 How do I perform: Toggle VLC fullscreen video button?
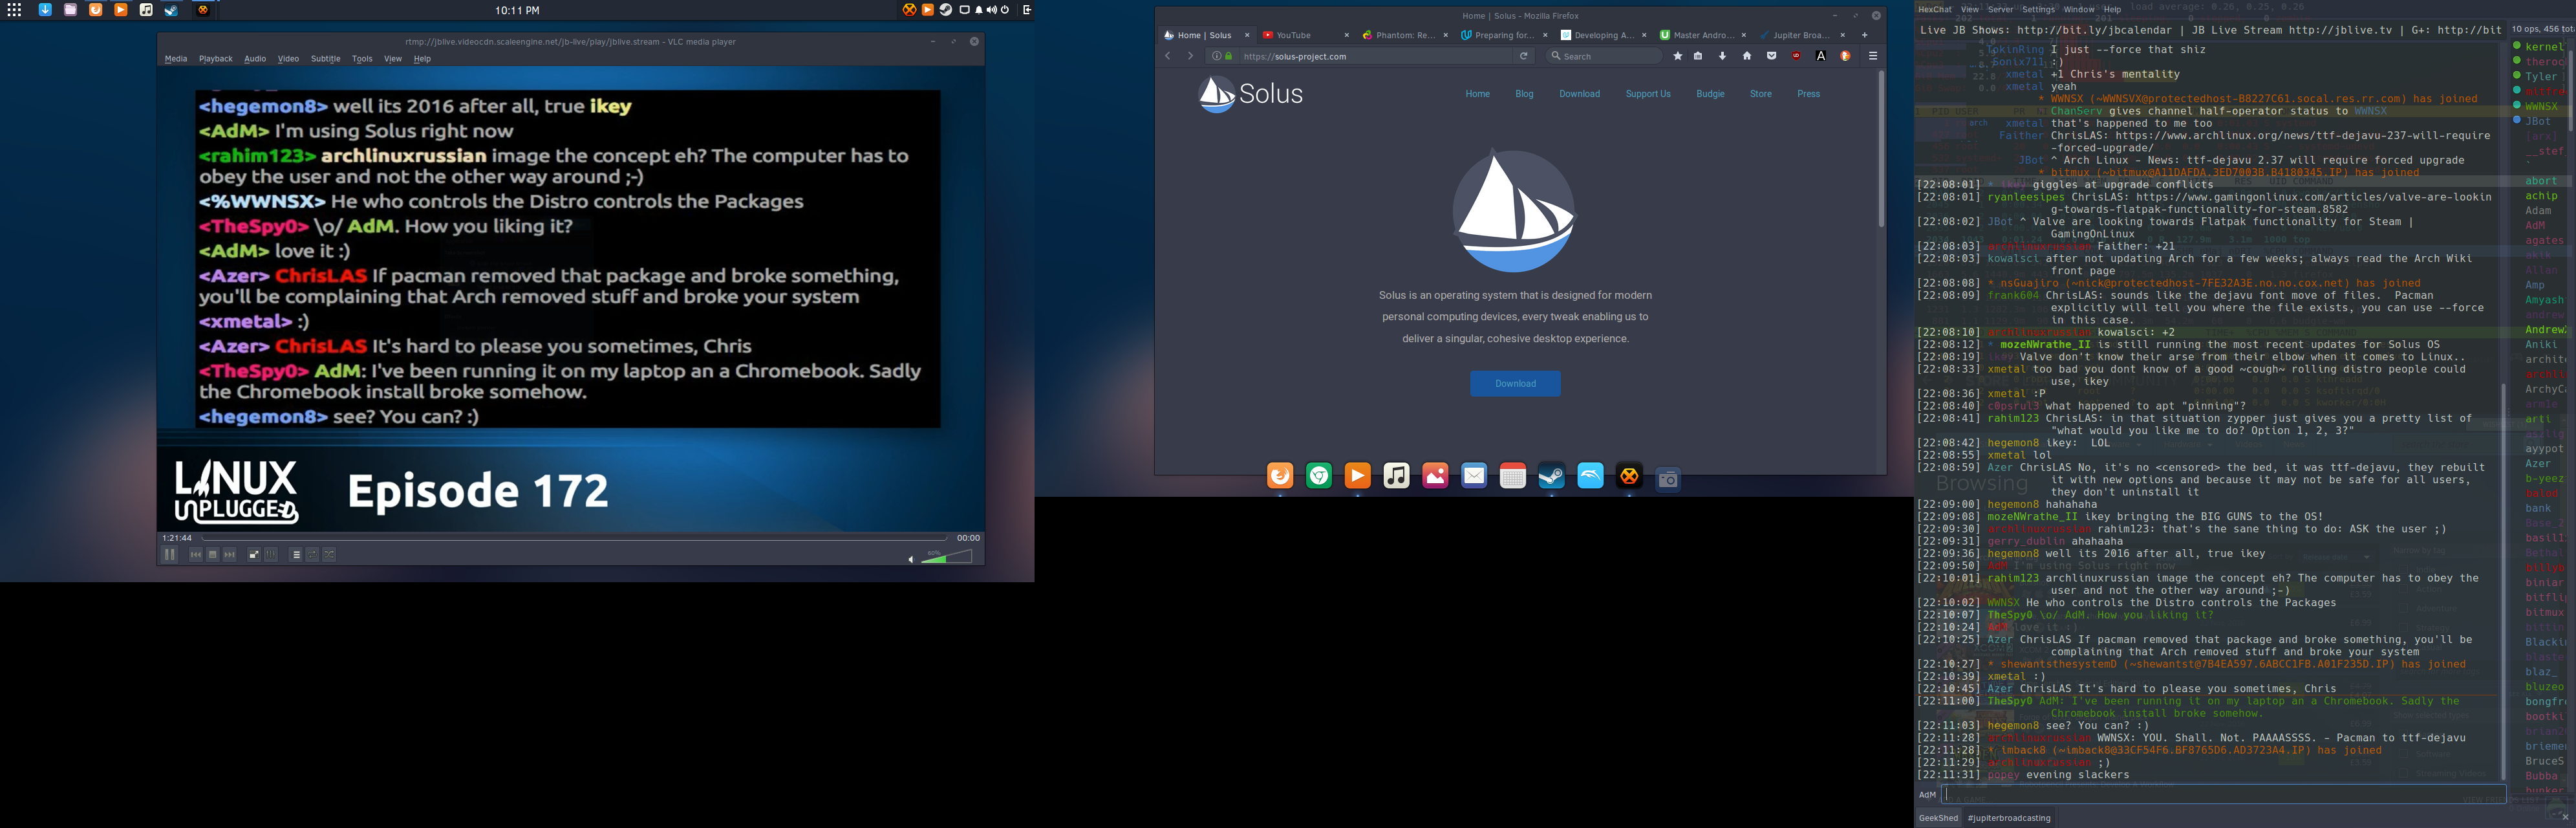pos(254,555)
